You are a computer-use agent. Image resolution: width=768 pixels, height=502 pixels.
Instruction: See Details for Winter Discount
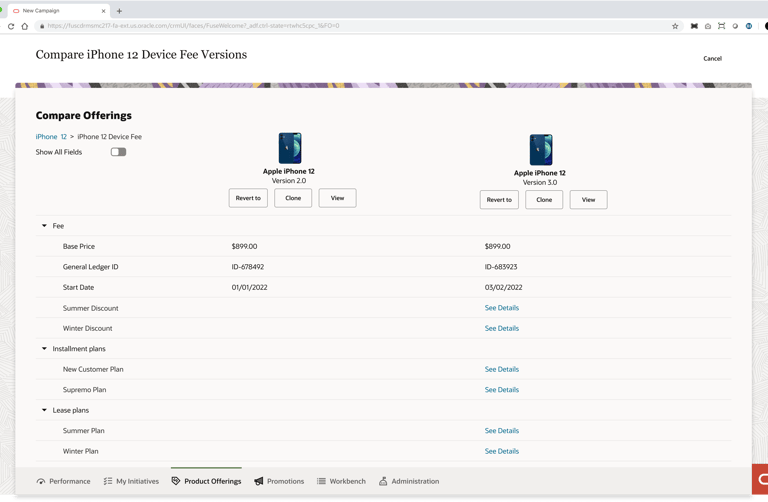point(502,329)
